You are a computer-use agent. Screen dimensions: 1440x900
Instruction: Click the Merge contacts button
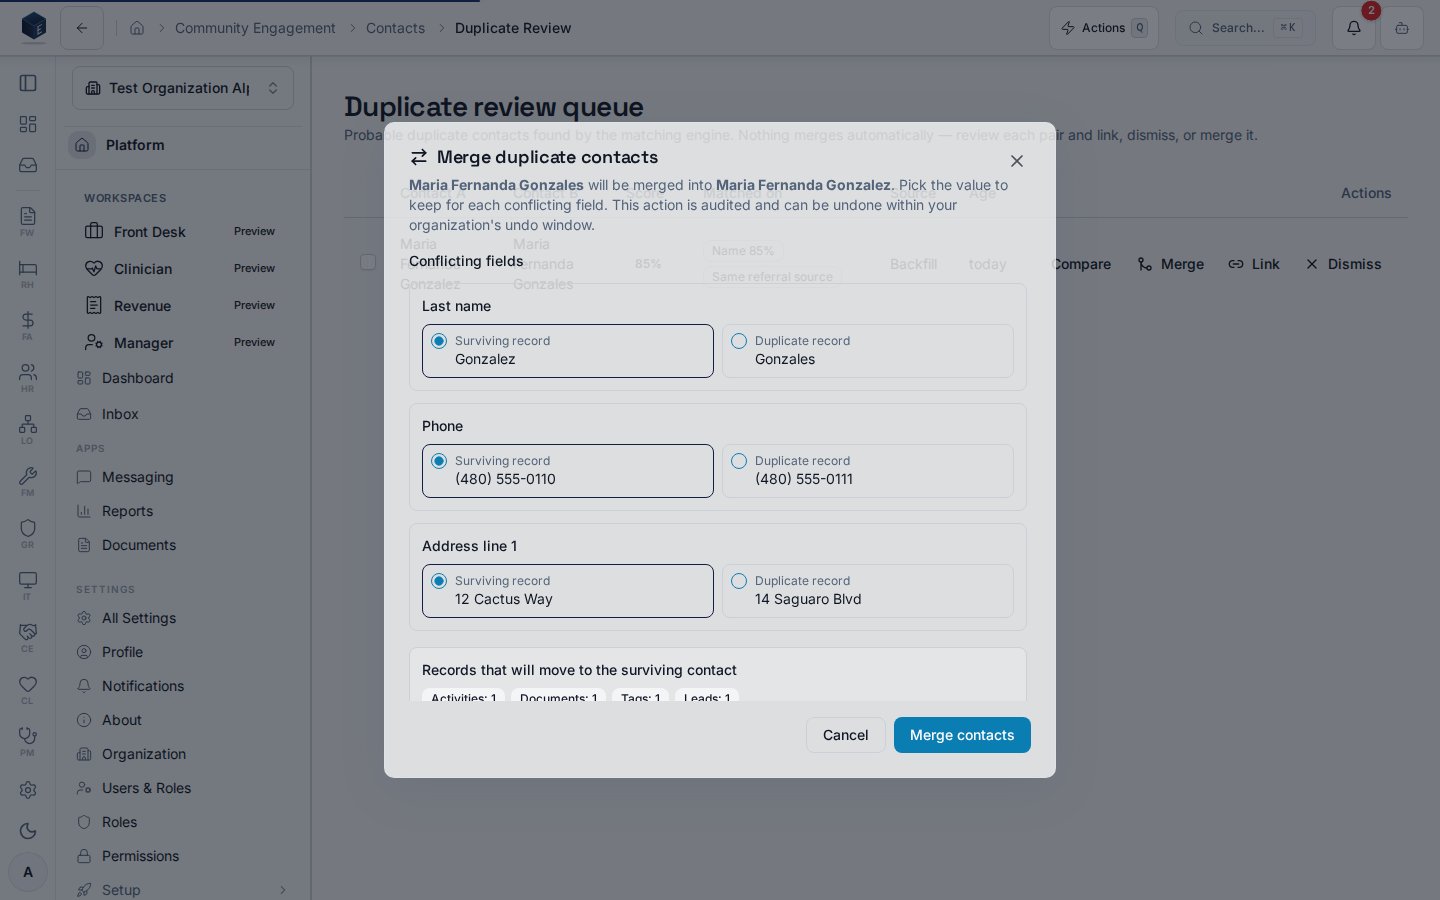click(x=962, y=735)
